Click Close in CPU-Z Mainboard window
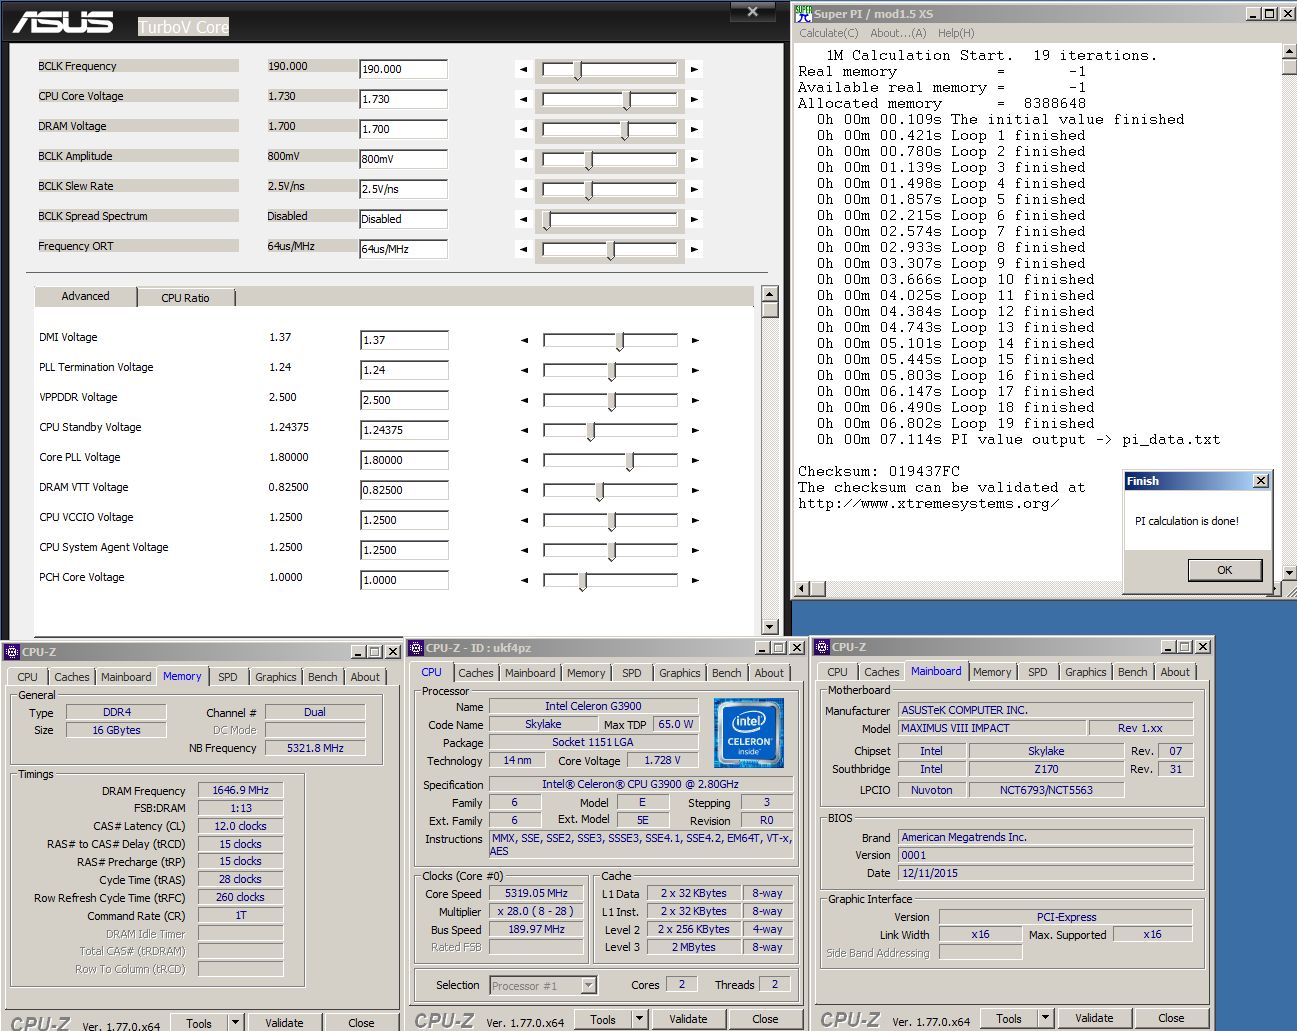 click(1171, 1018)
